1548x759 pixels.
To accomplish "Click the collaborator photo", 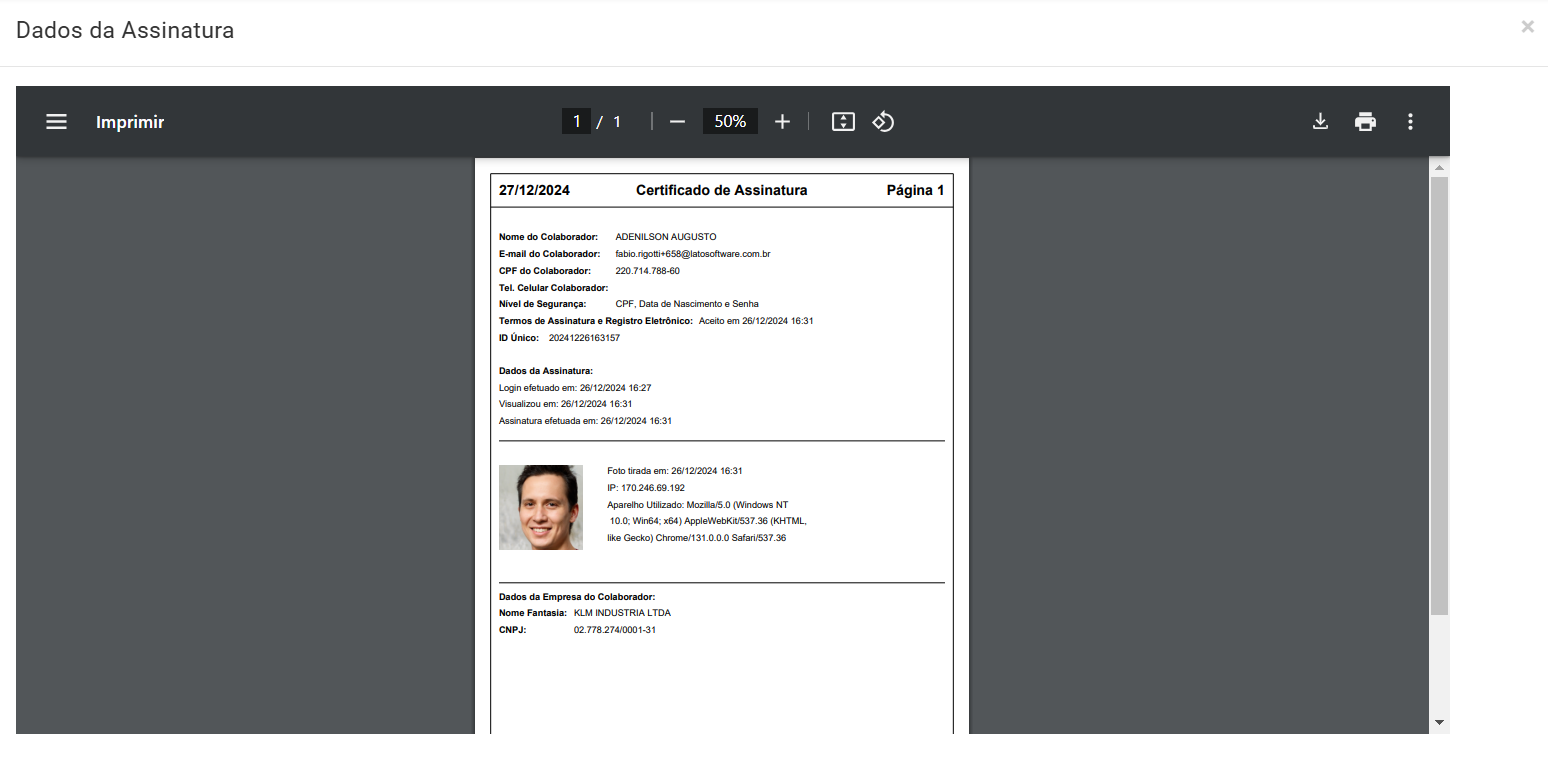I will (x=541, y=507).
